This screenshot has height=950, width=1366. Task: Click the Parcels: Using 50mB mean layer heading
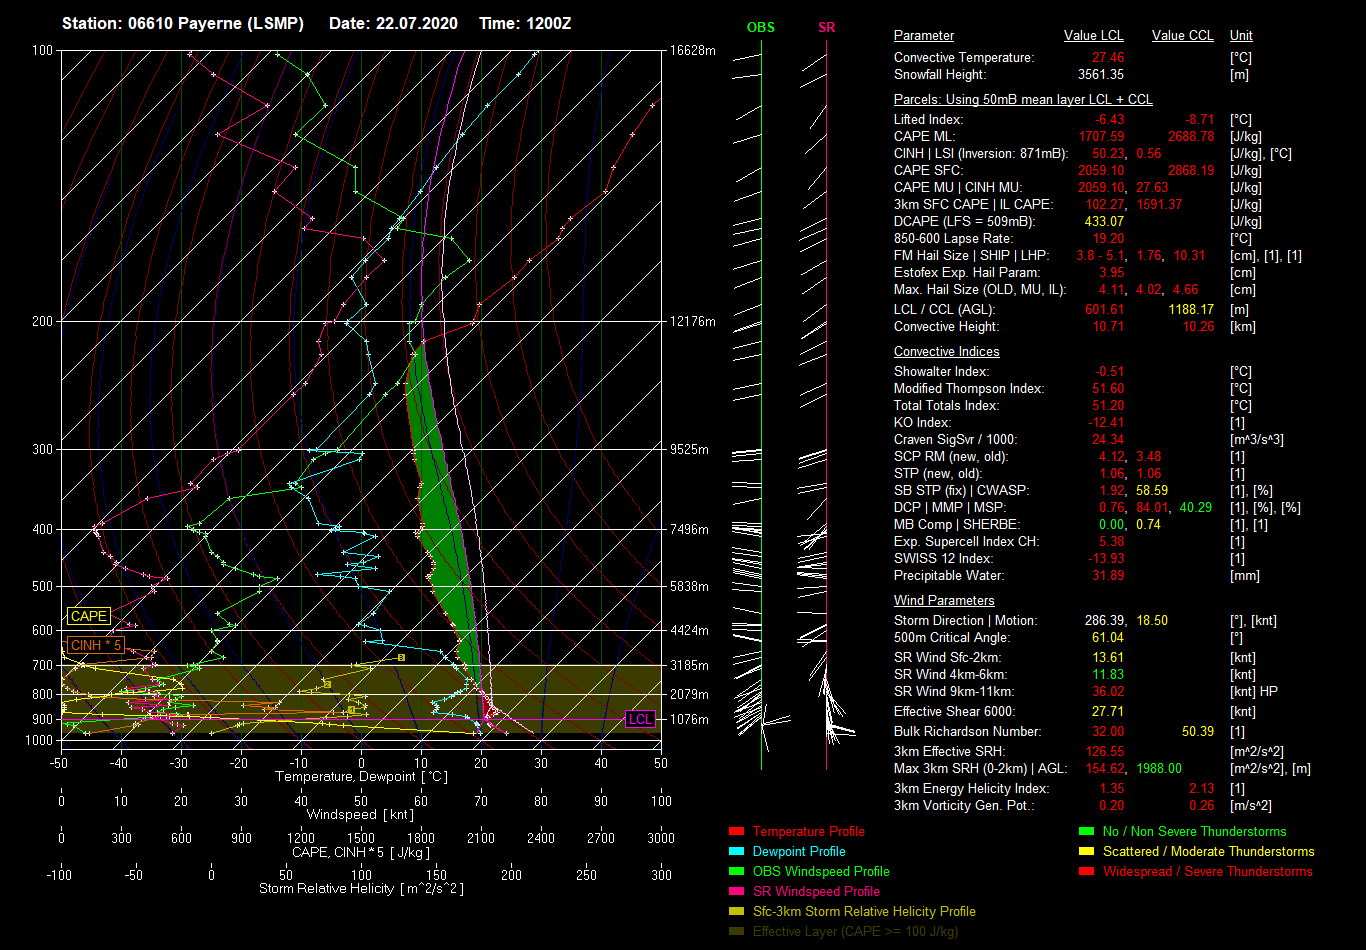(1022, 100)
